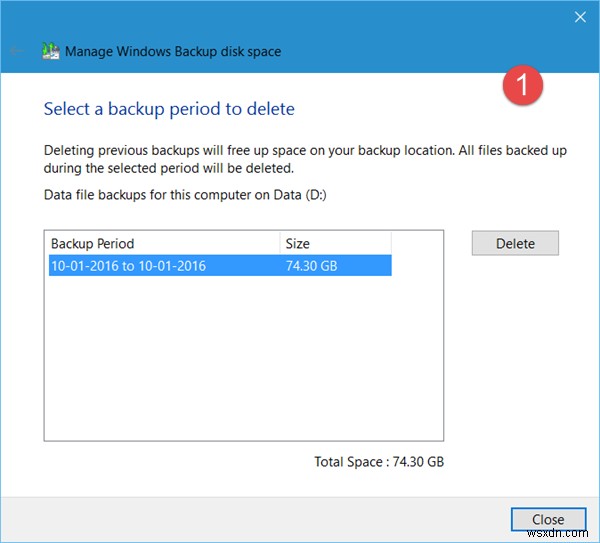The width and height of the screenshot is (600, 543).
Task: Click the Backup Period column header
Action: tap(165, 243)
